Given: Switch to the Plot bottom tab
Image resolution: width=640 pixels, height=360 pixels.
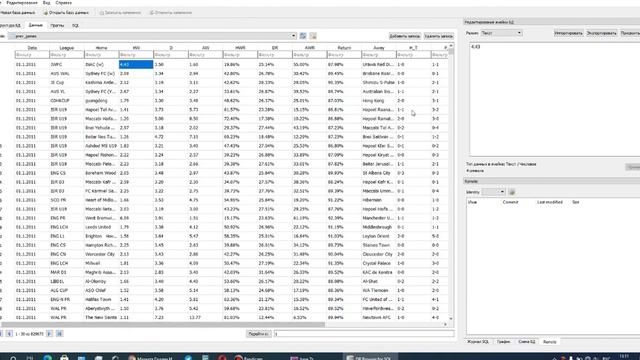Looking at the screenshot, I should 503,342.
